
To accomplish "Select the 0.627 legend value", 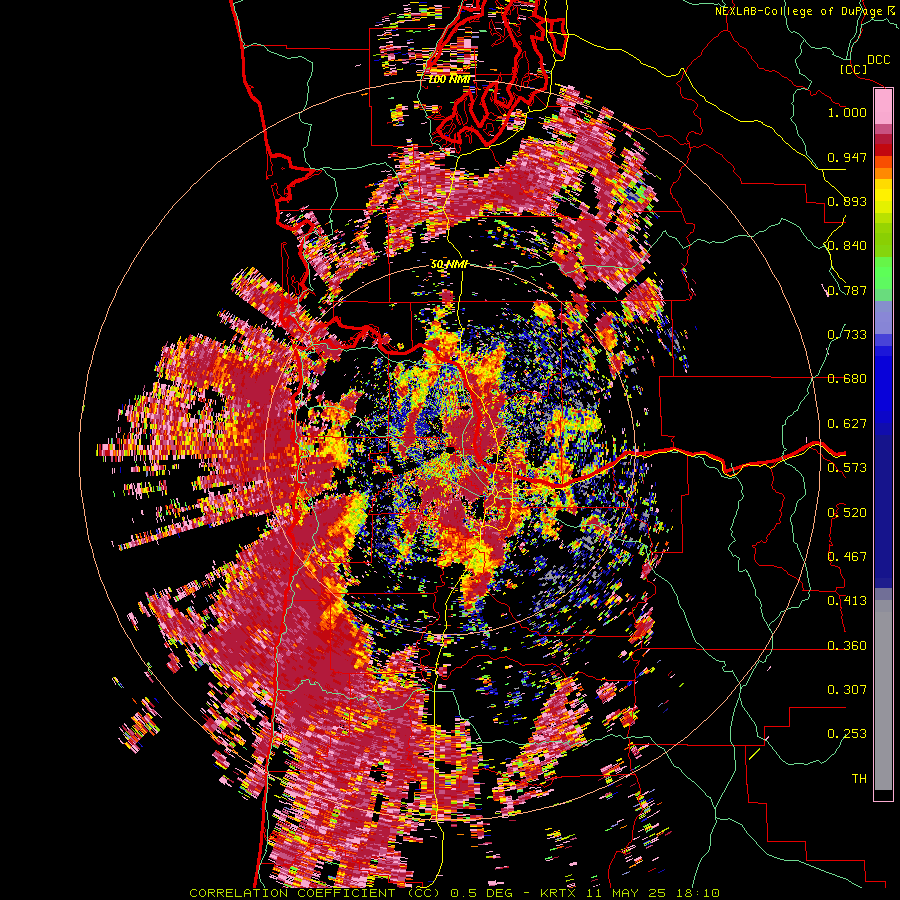I will tap(847, 424).
